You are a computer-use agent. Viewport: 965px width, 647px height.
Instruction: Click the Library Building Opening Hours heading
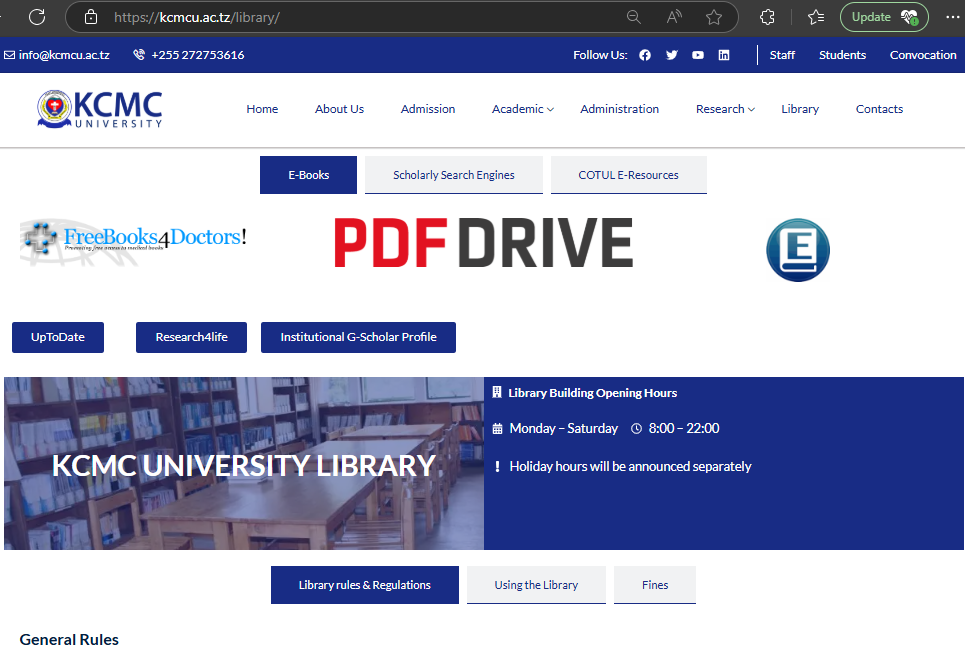(x=592, y=393)
